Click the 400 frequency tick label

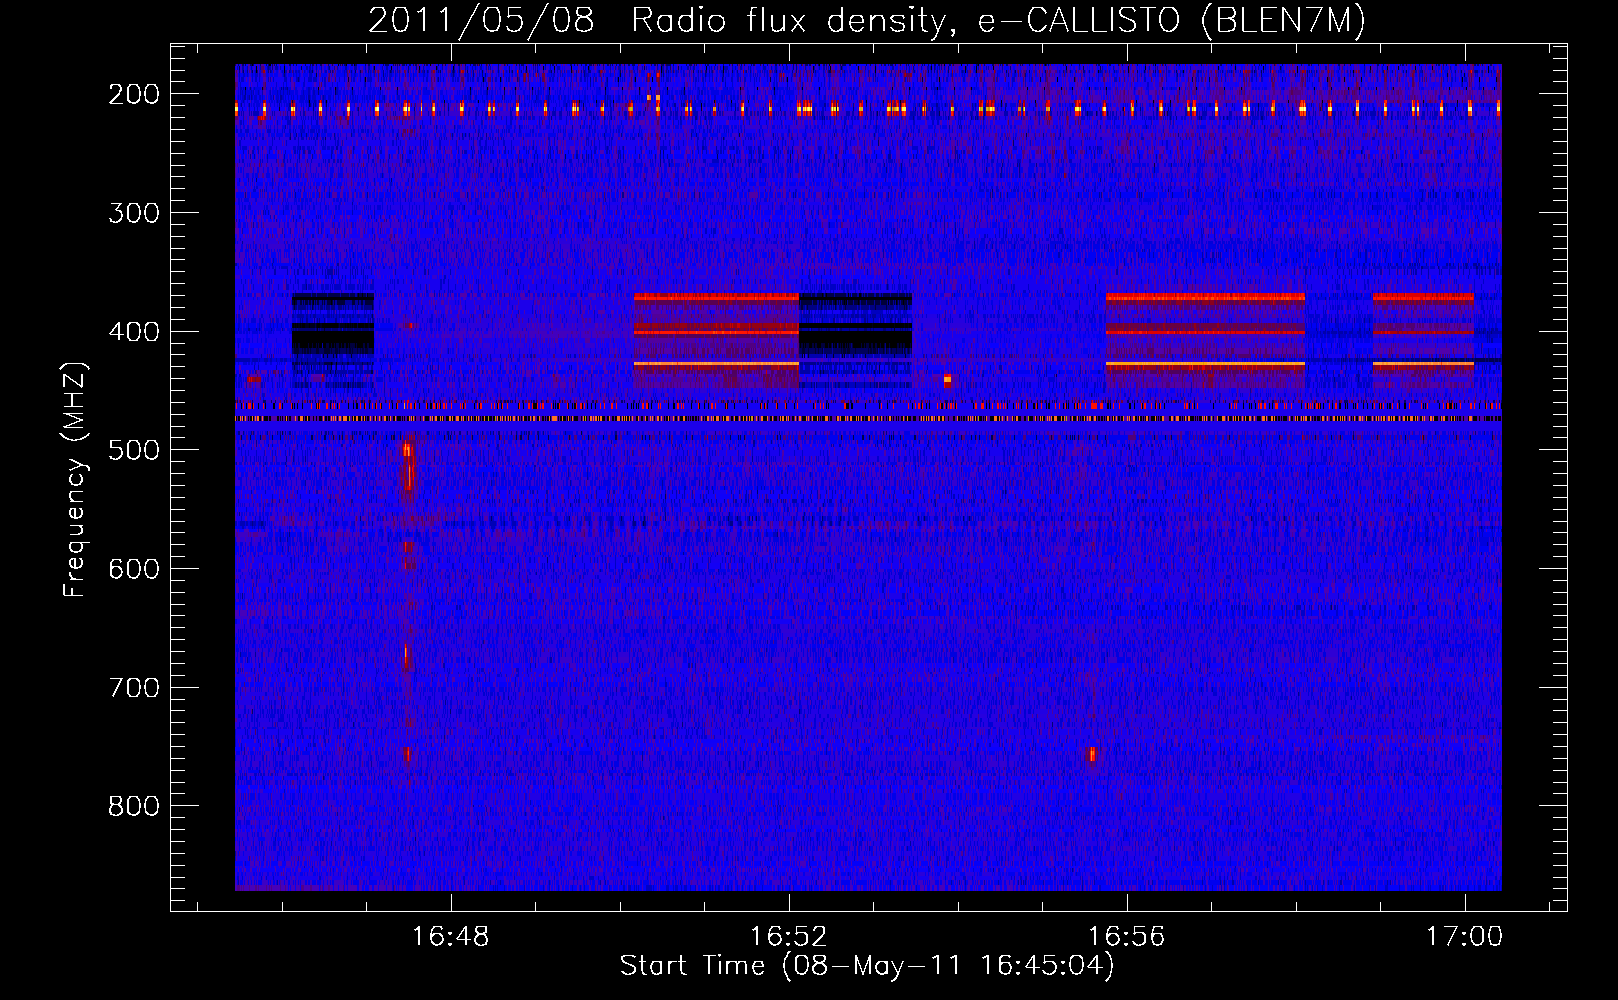point(134,332)
